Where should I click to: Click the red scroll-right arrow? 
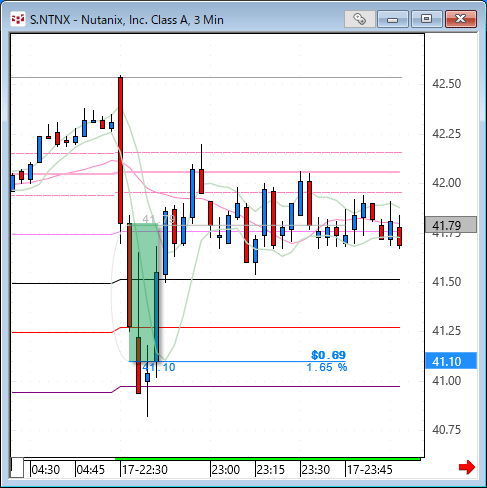tap(467, 467)
